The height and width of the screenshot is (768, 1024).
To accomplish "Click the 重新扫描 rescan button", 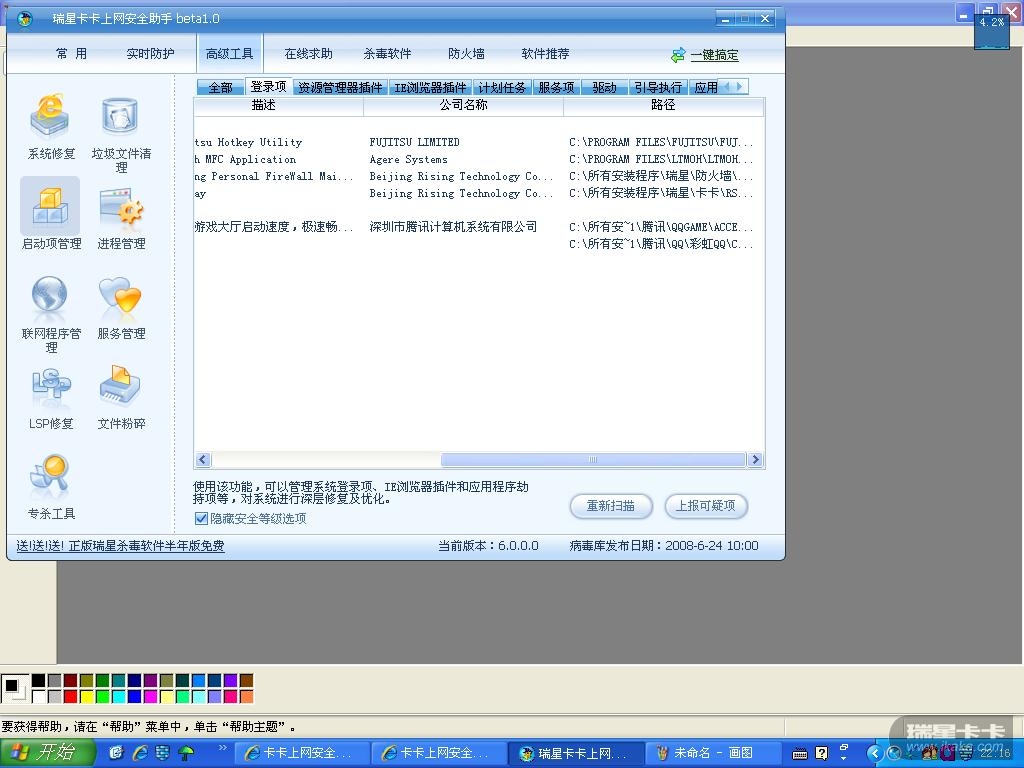I will [611, 506].
